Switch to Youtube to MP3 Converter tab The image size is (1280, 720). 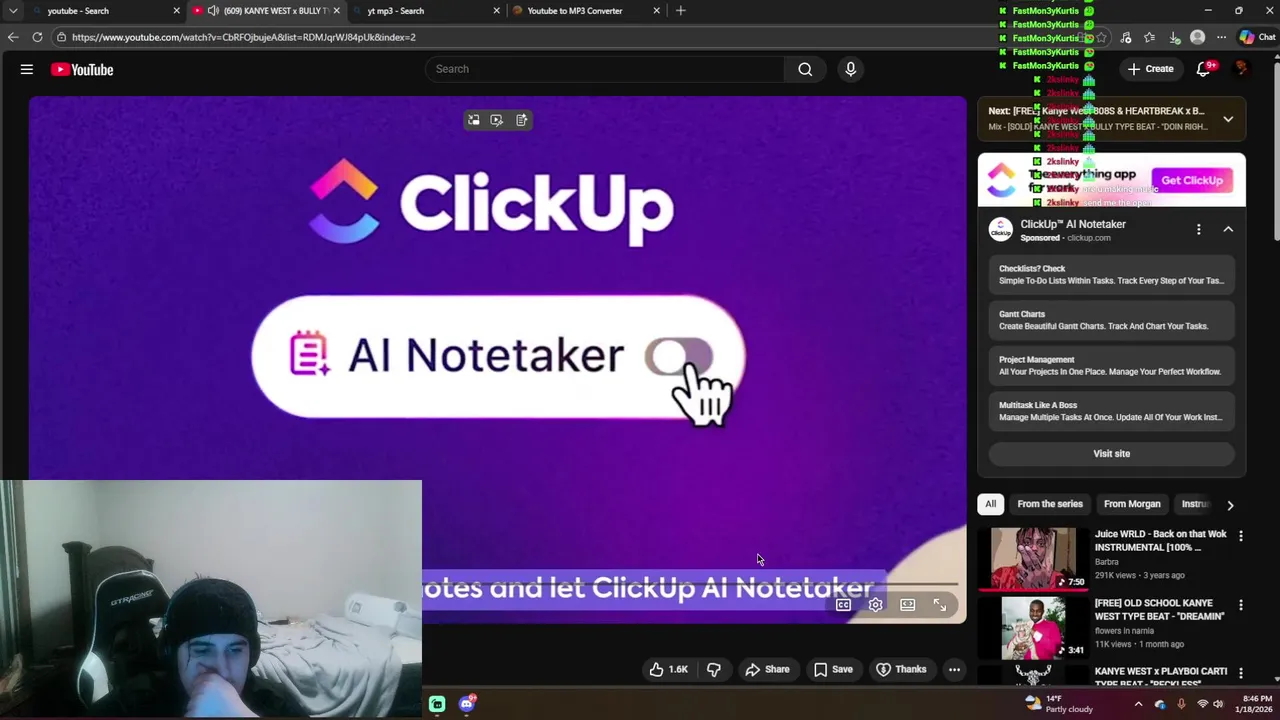tap(585, 11)
